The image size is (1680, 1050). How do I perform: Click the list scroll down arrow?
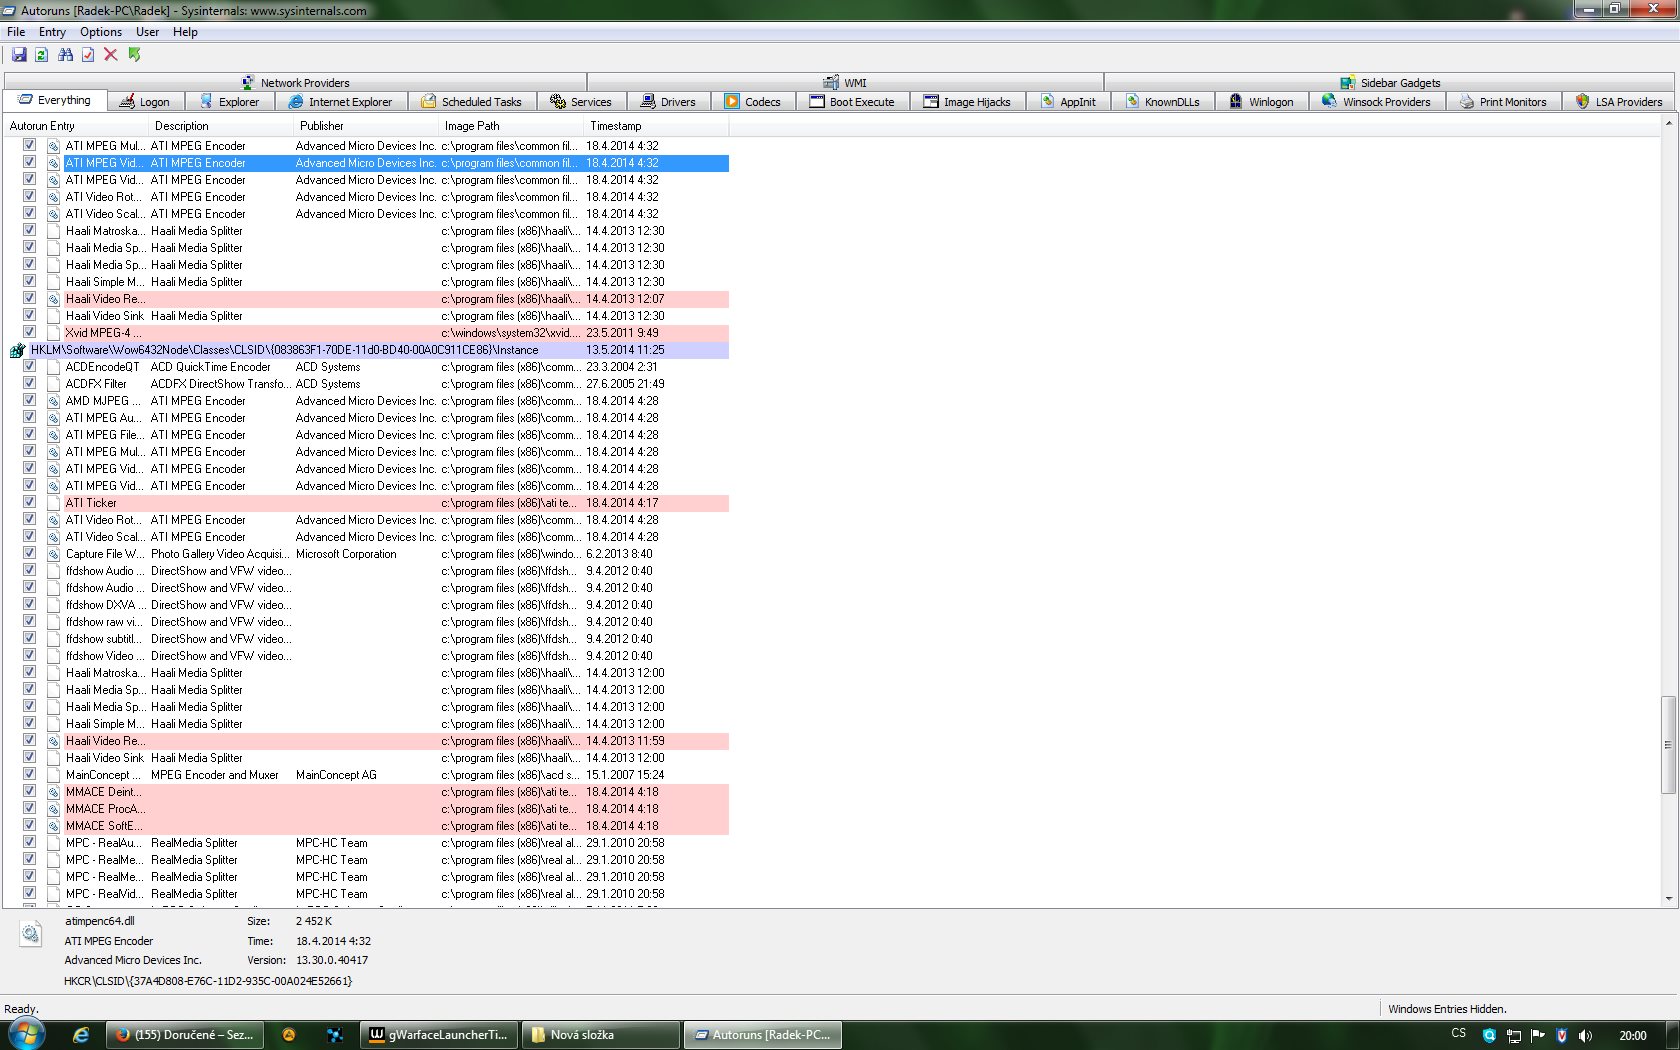pyautogui.click(x=1668, y=899)
